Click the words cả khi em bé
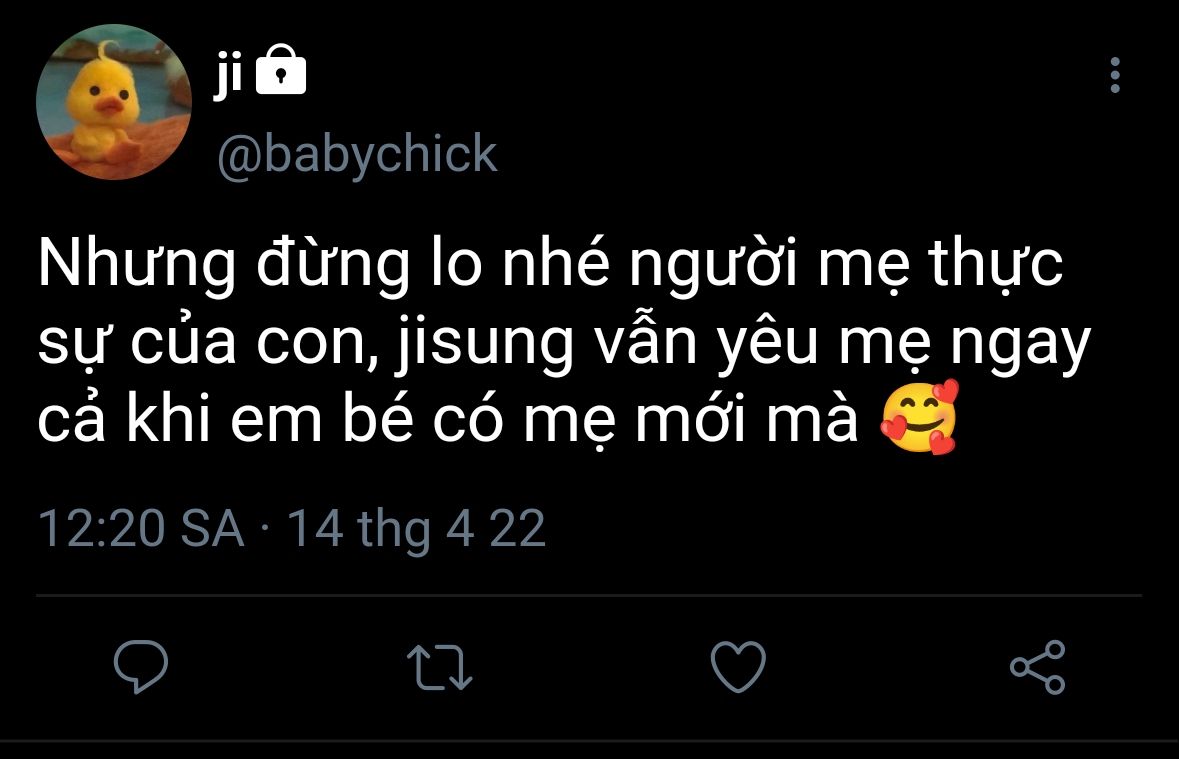1179x759 pixels. 226,418
